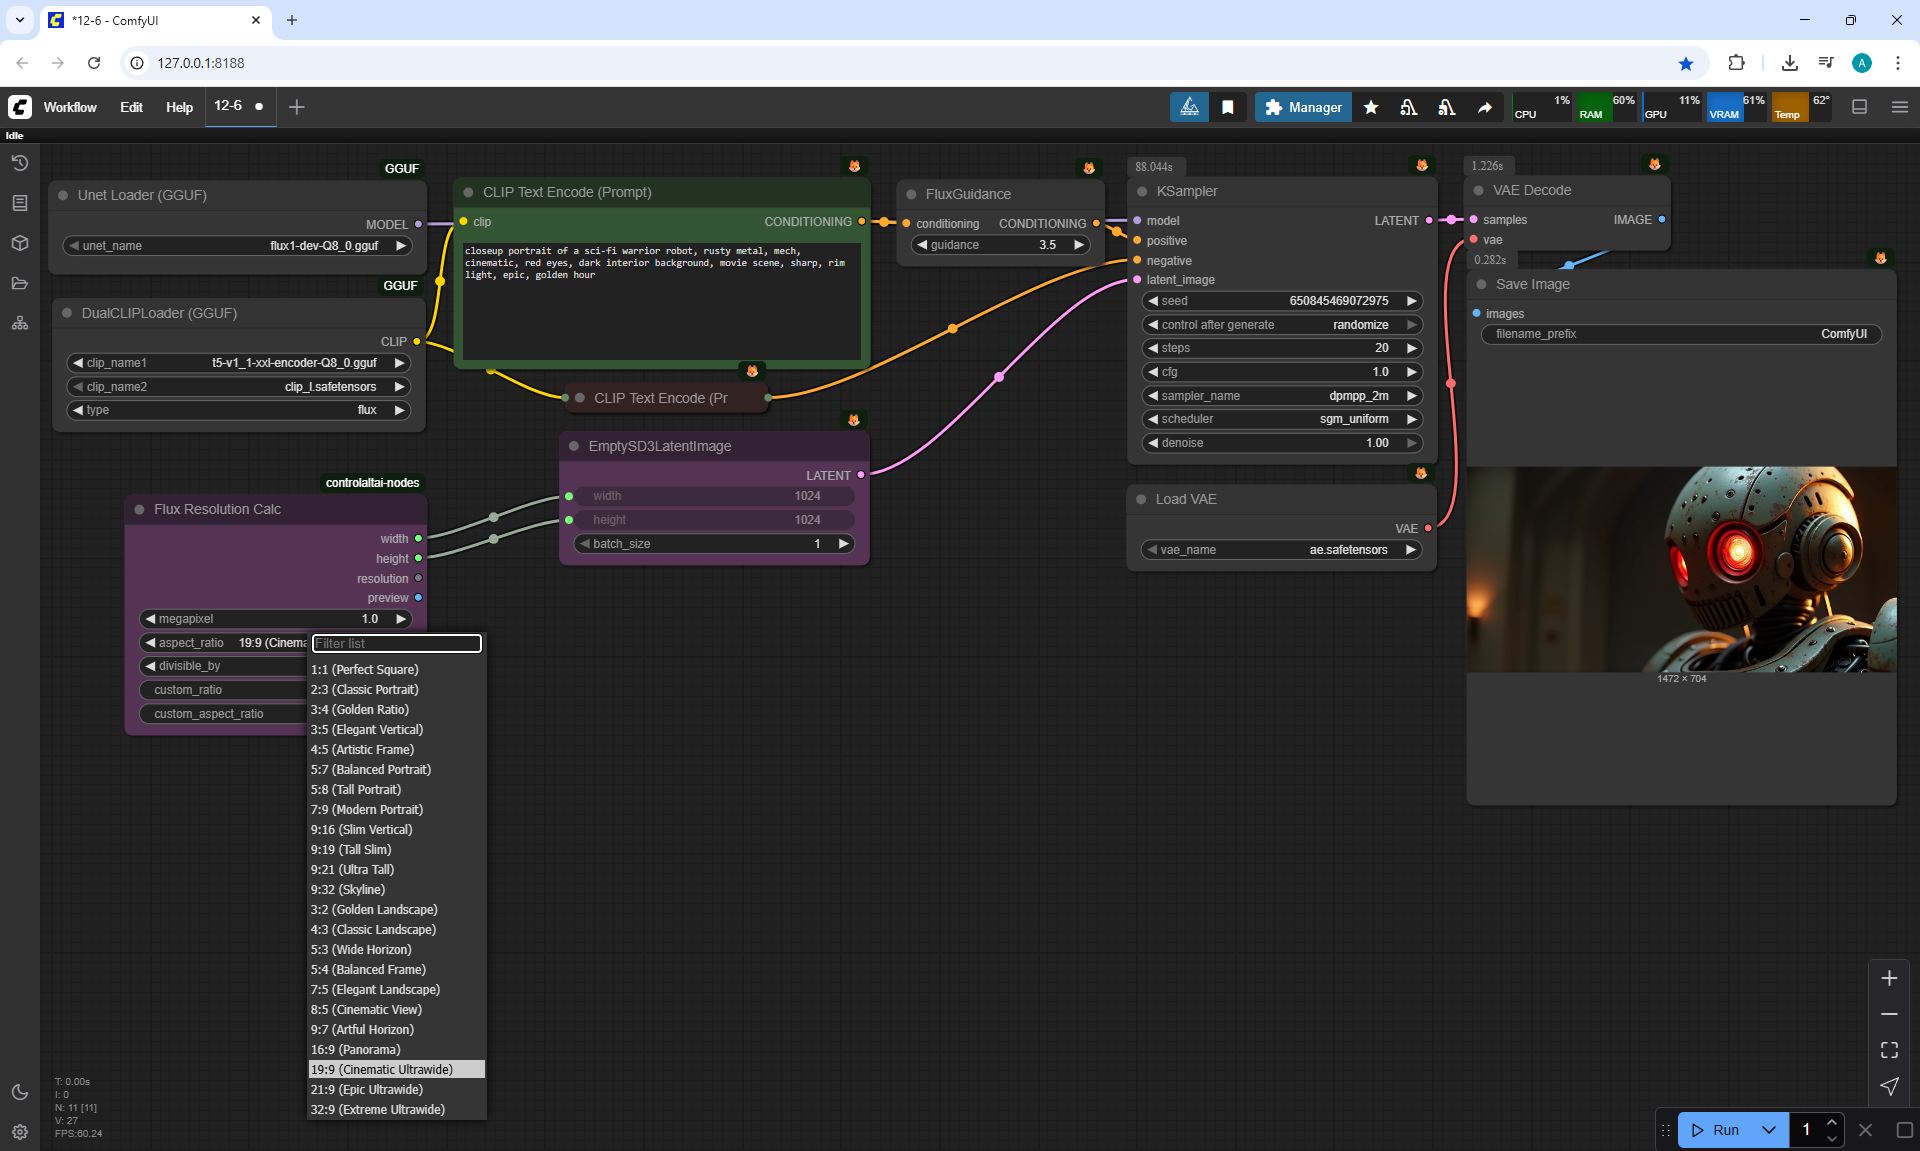Open the node library book icon

coord(19,203)
